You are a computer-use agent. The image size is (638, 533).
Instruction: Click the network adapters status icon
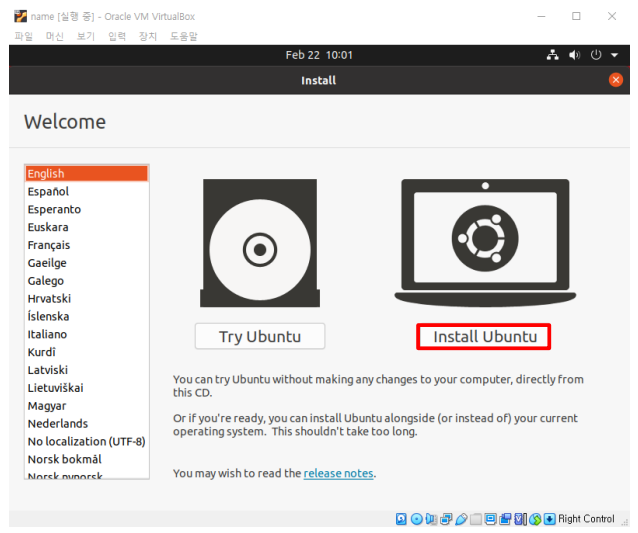coord(446,519)
